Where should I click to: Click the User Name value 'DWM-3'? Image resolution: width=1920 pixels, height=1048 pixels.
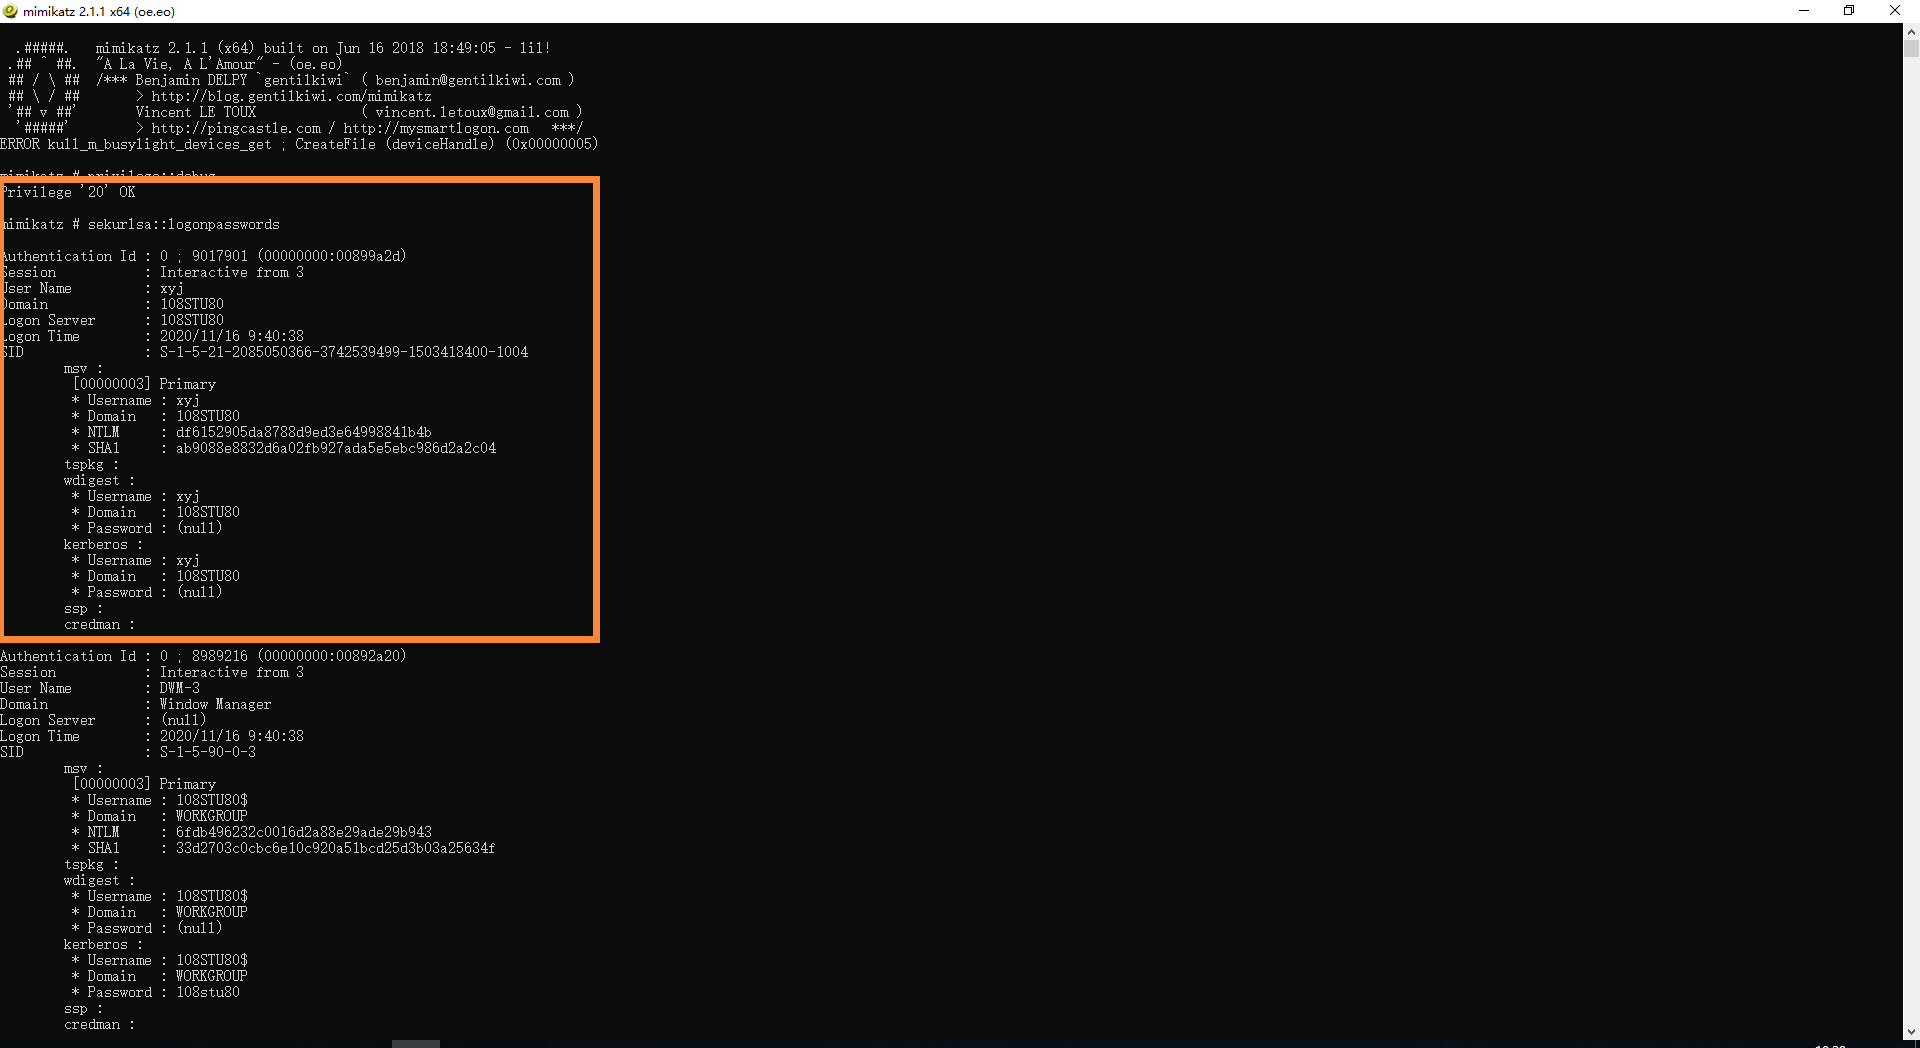180,688
